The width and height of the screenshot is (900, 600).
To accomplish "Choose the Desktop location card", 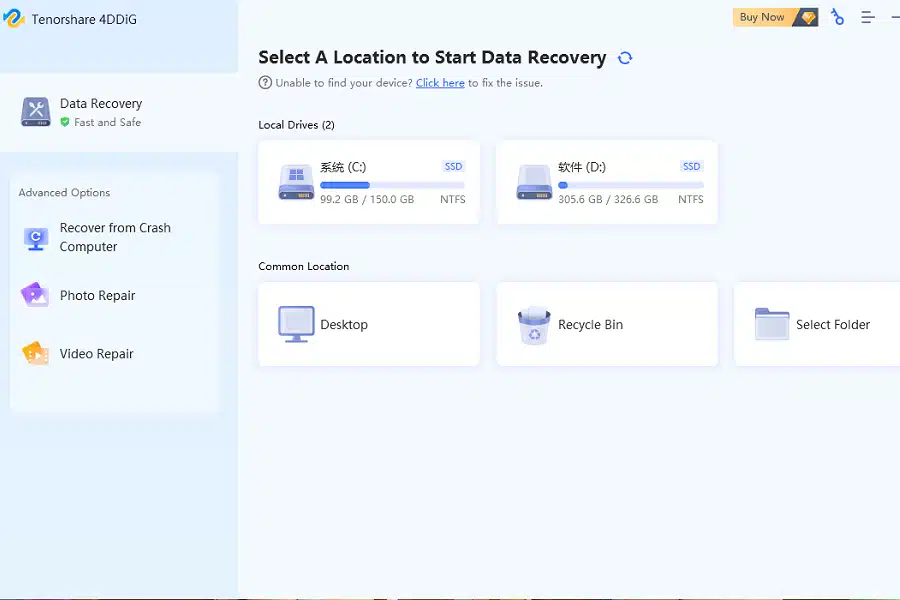I will pyautogui.click(x=369, y=324).
